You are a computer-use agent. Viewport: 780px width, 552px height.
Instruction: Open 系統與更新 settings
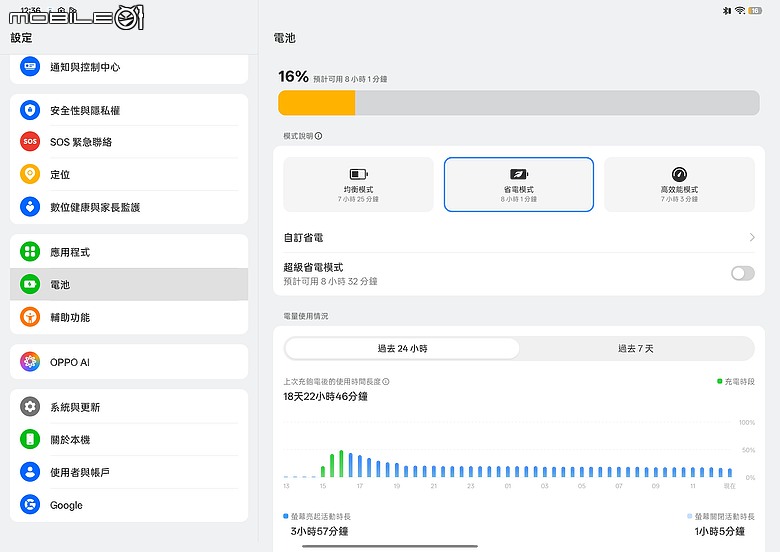click(x=129, y=407)
